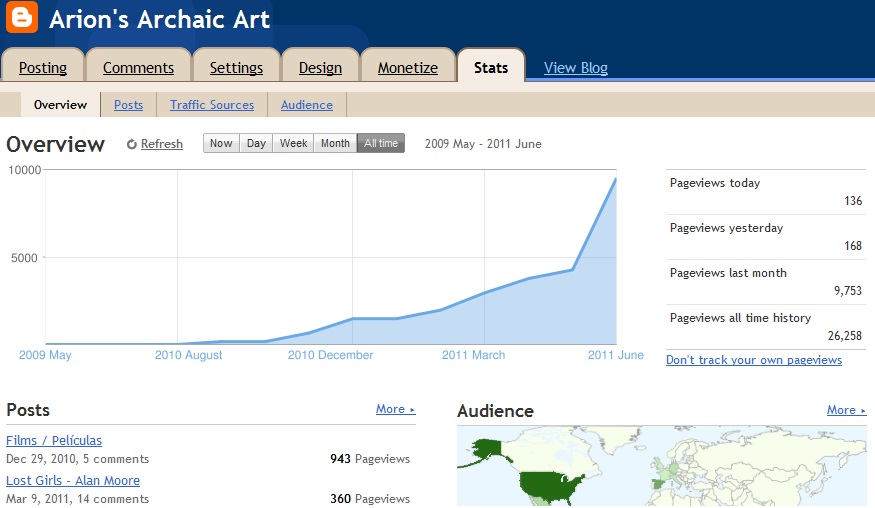Click the Overview page heading

[x=55, y=144]
